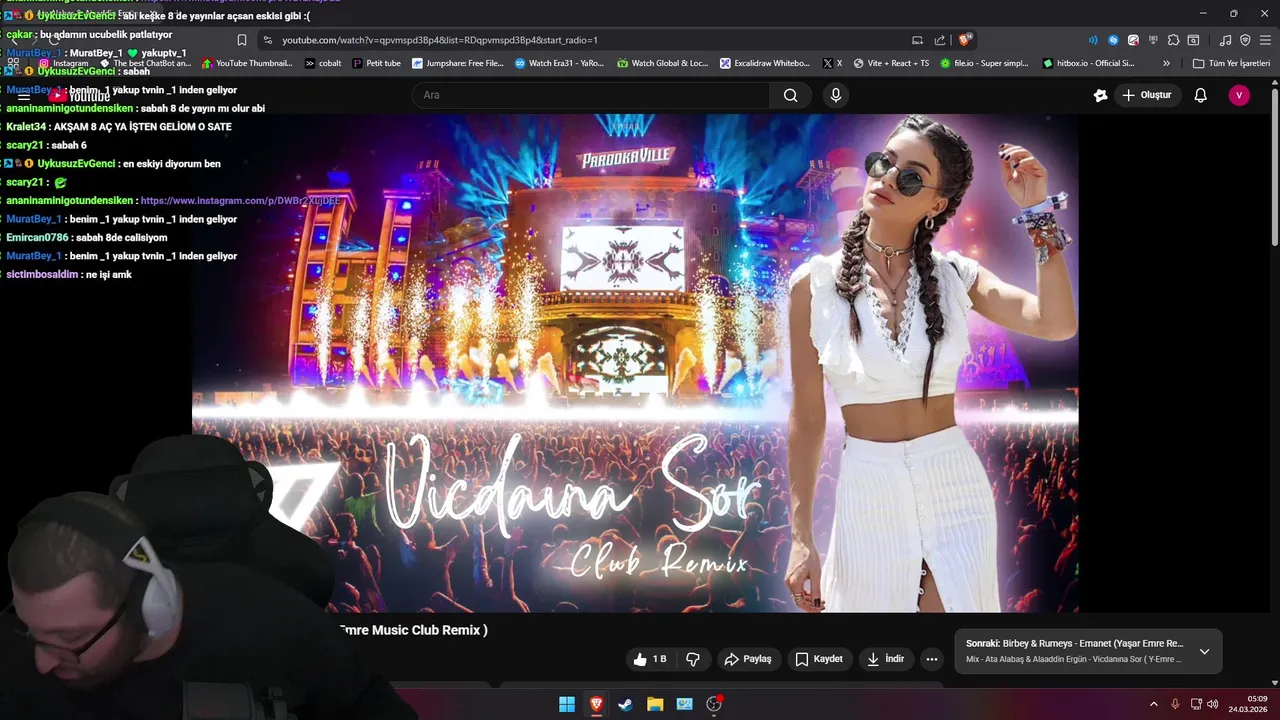The height and width of the screenshot is (720, 1280).
Task: Dislike the video with thumbs down
Action: point(693,659)
